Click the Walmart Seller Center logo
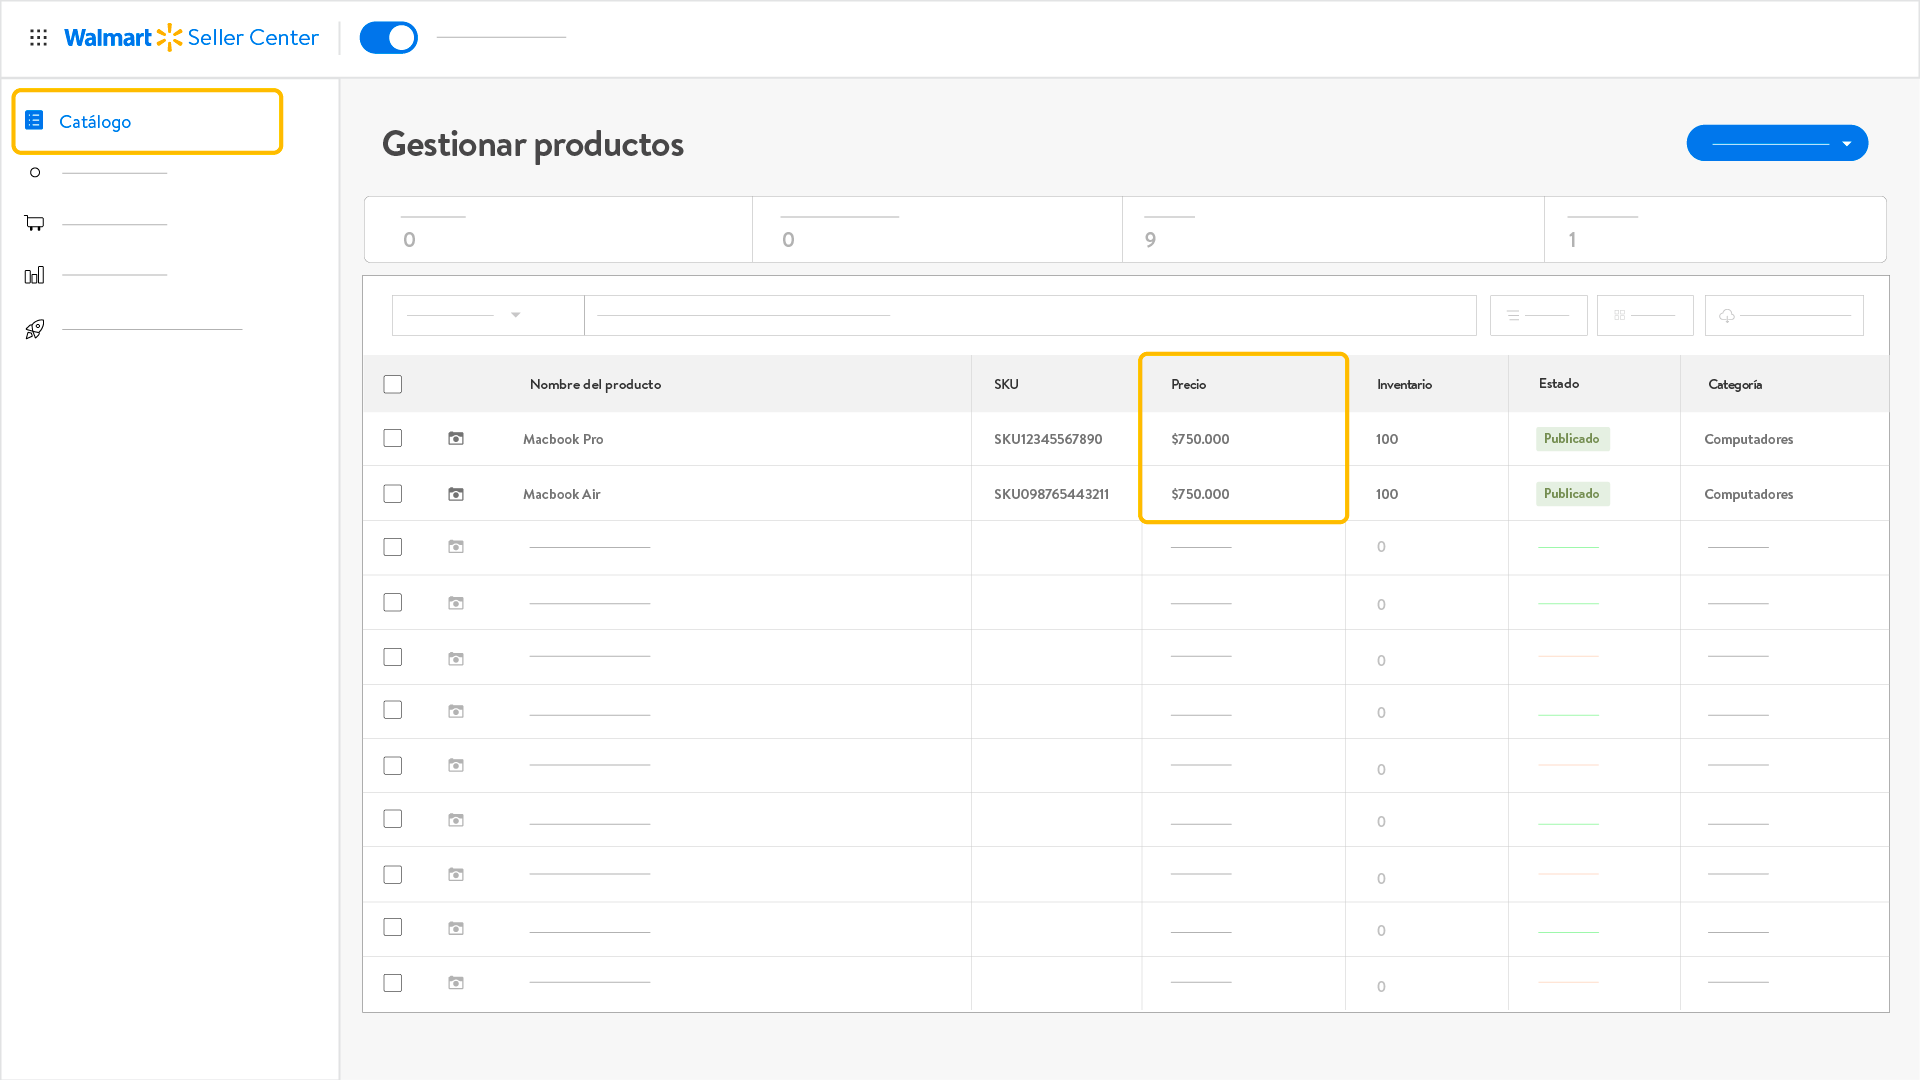1920x1080 pixels. tap(191, 38)
